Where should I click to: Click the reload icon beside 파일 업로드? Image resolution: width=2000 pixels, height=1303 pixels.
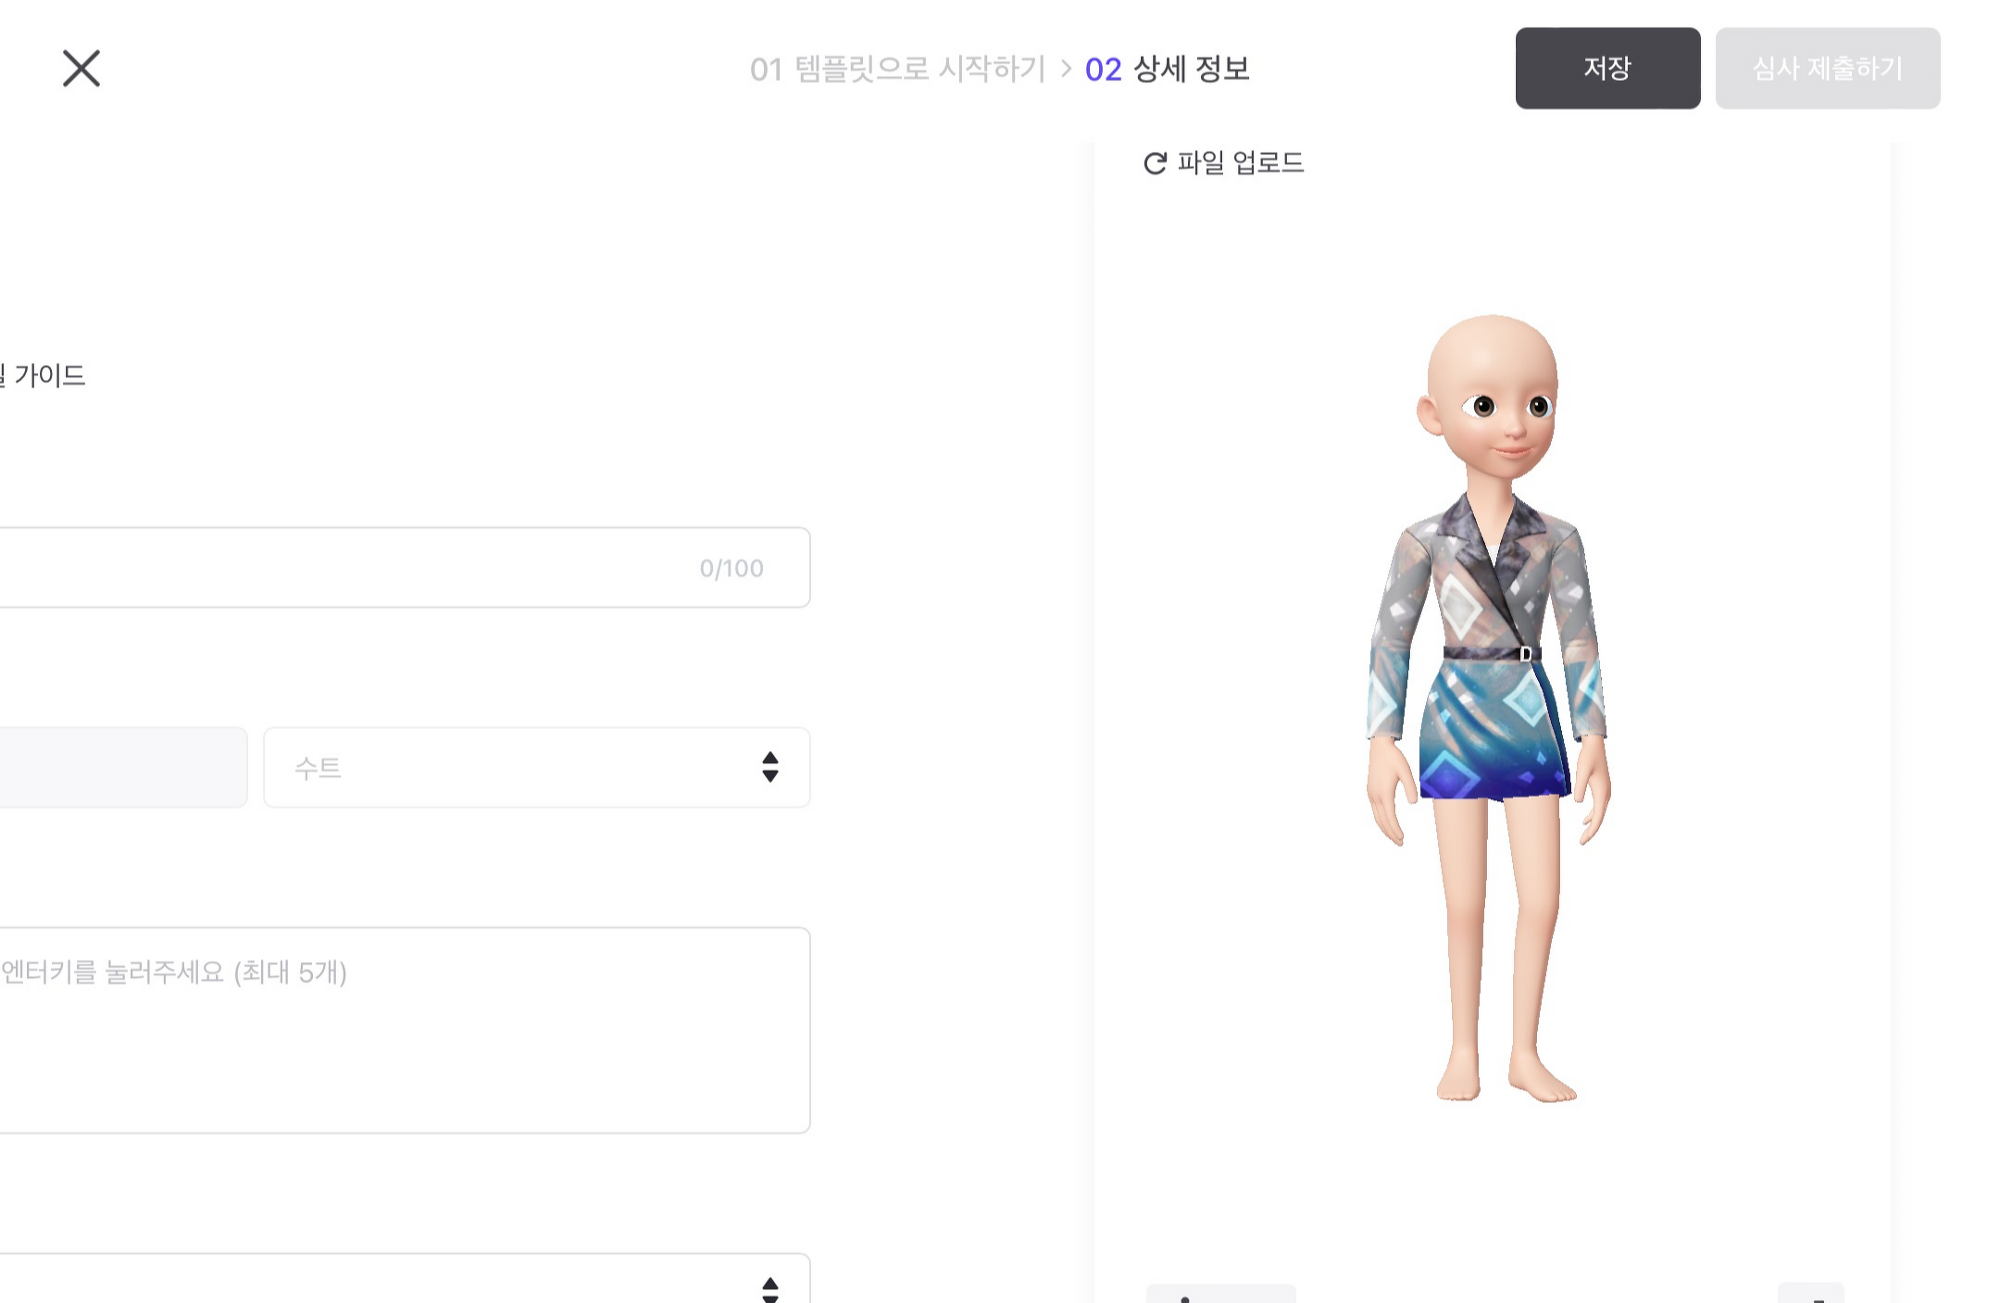click(1155, 163)
